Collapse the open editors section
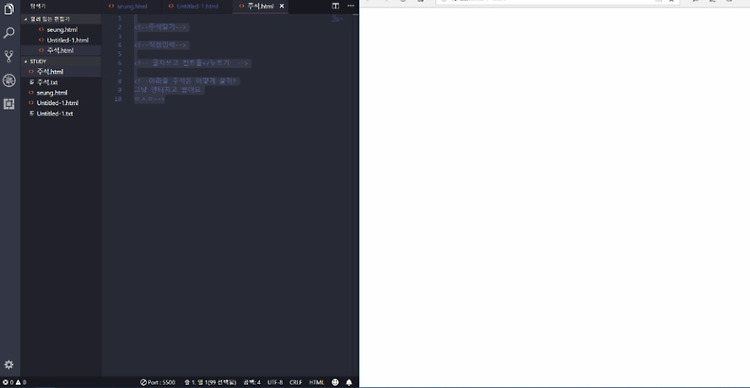Image resolution: width=750 pixels, height=388 pixels. click(x=61, y=19)
